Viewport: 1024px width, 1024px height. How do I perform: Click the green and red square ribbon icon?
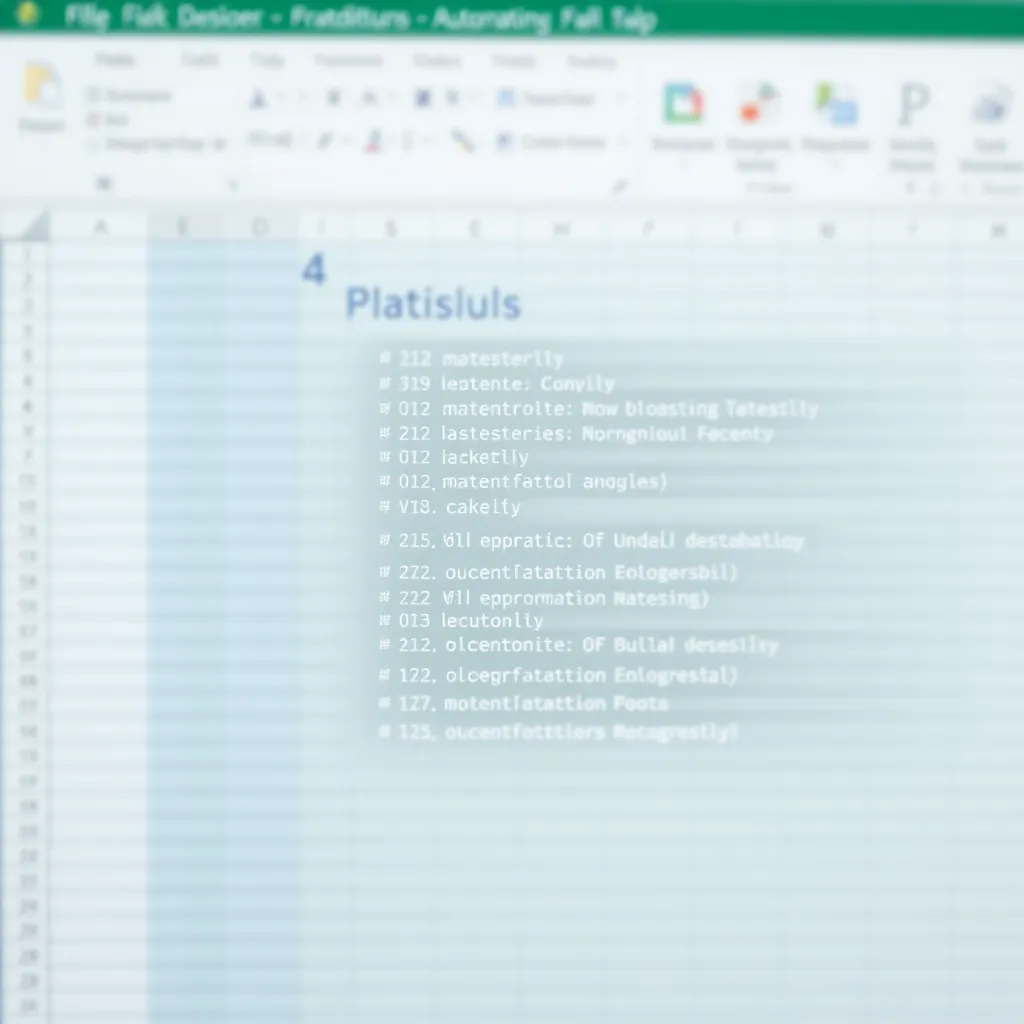683,104
